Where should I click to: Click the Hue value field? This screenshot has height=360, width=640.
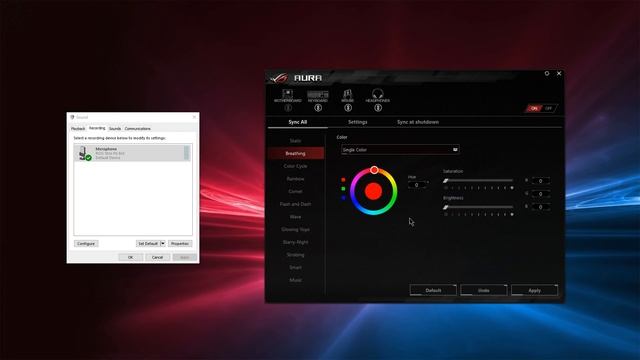point(417,185)
